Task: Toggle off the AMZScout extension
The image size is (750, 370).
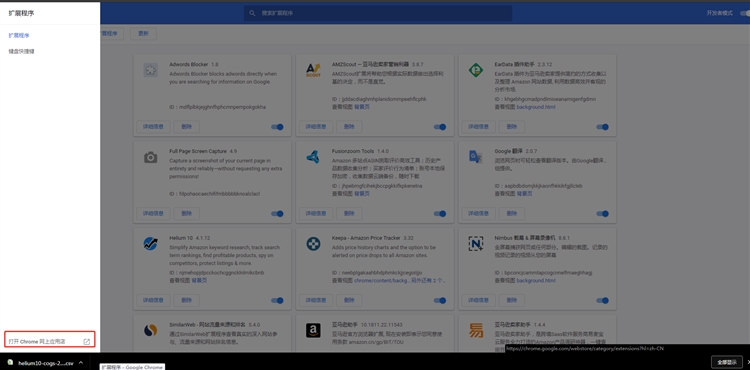Action: [440, 127]
